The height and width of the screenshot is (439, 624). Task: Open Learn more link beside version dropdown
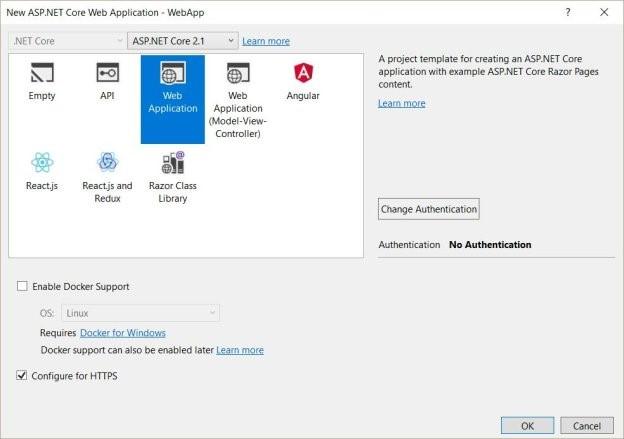click(266, 41)
